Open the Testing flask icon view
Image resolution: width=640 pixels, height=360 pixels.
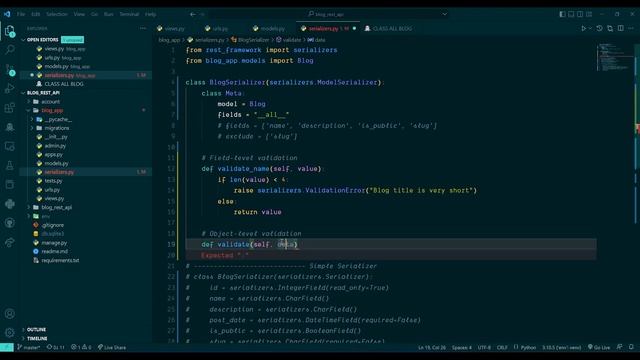tap(10, 165)
